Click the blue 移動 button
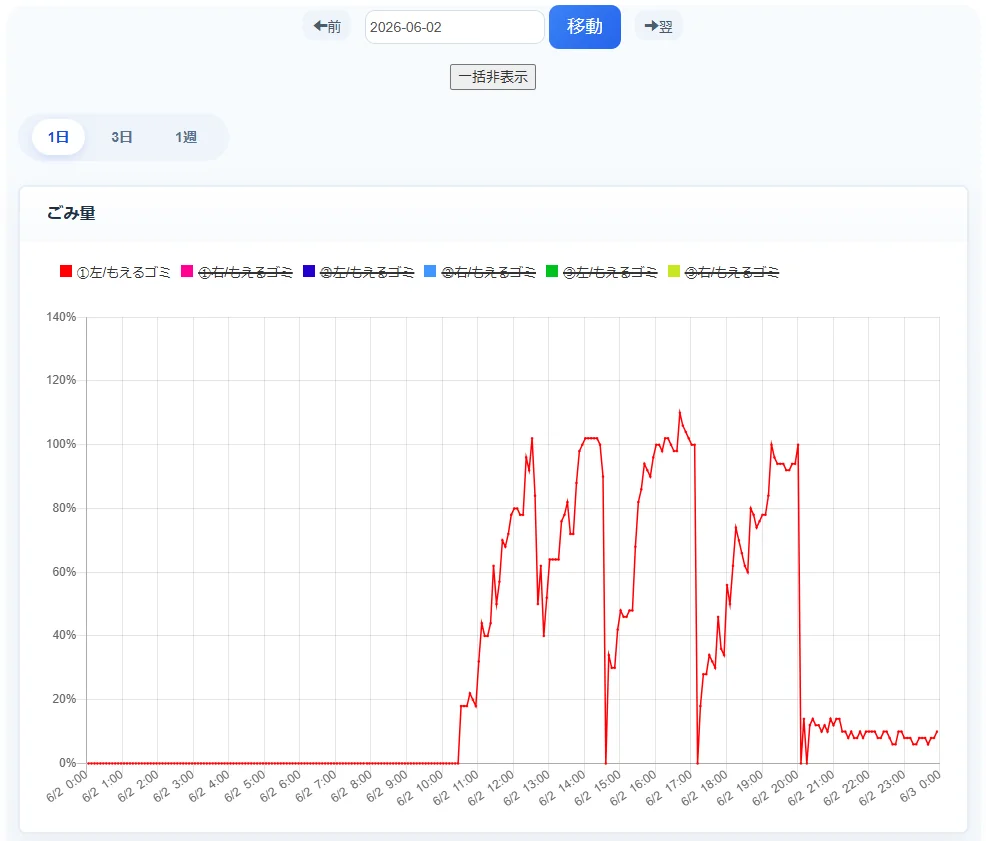The height and width of the screenshot is (841, 986). [x=584, y=26]
